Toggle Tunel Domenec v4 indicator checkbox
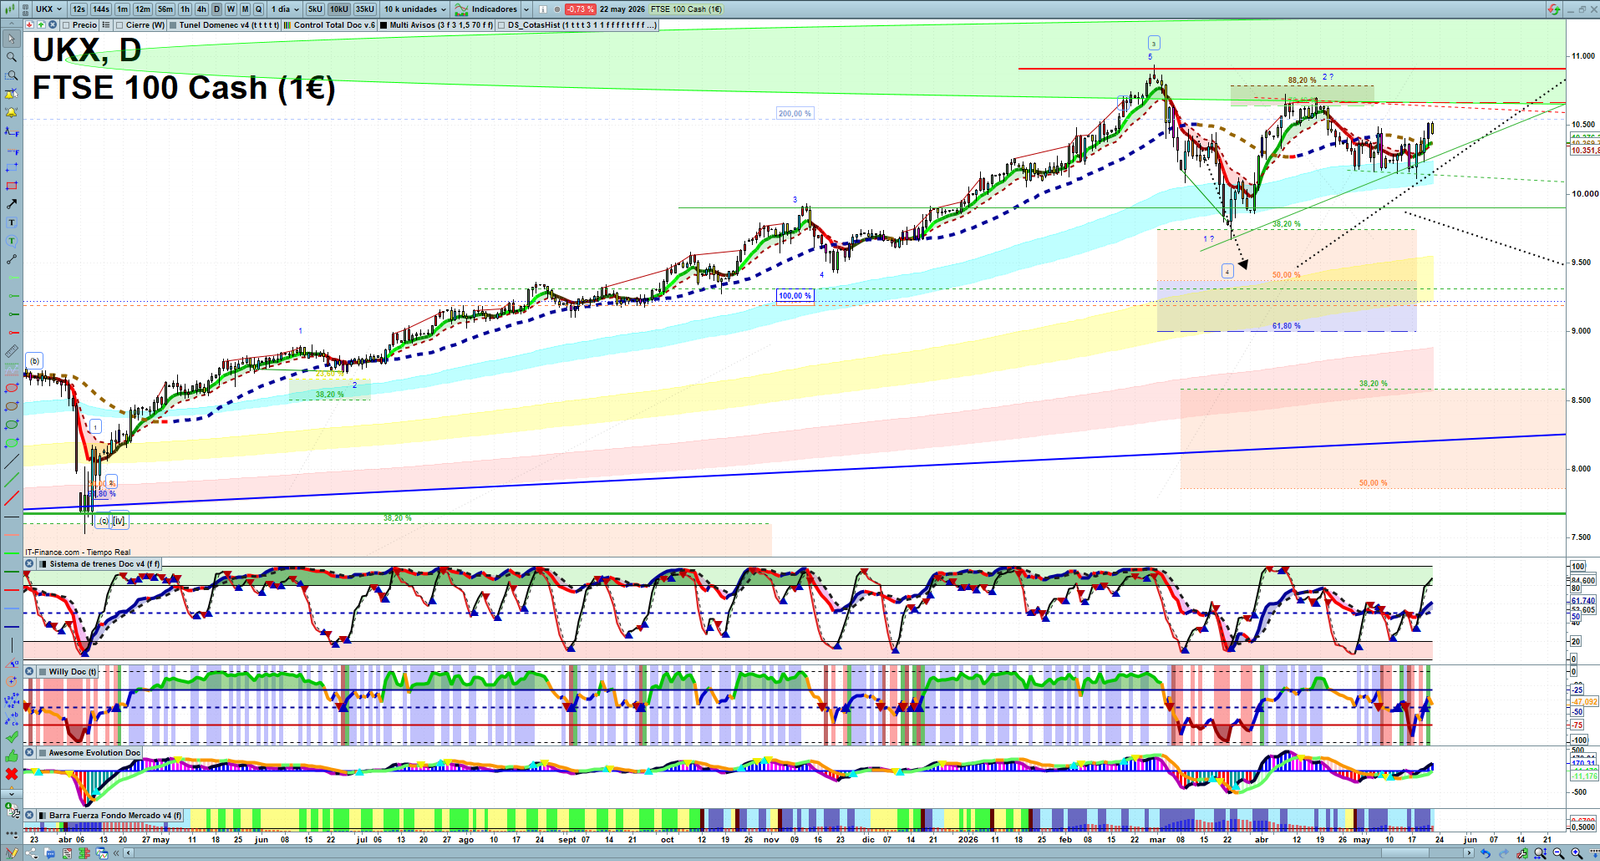The width and height of the screenshot is (1600, 861). [x=173, y=25]
